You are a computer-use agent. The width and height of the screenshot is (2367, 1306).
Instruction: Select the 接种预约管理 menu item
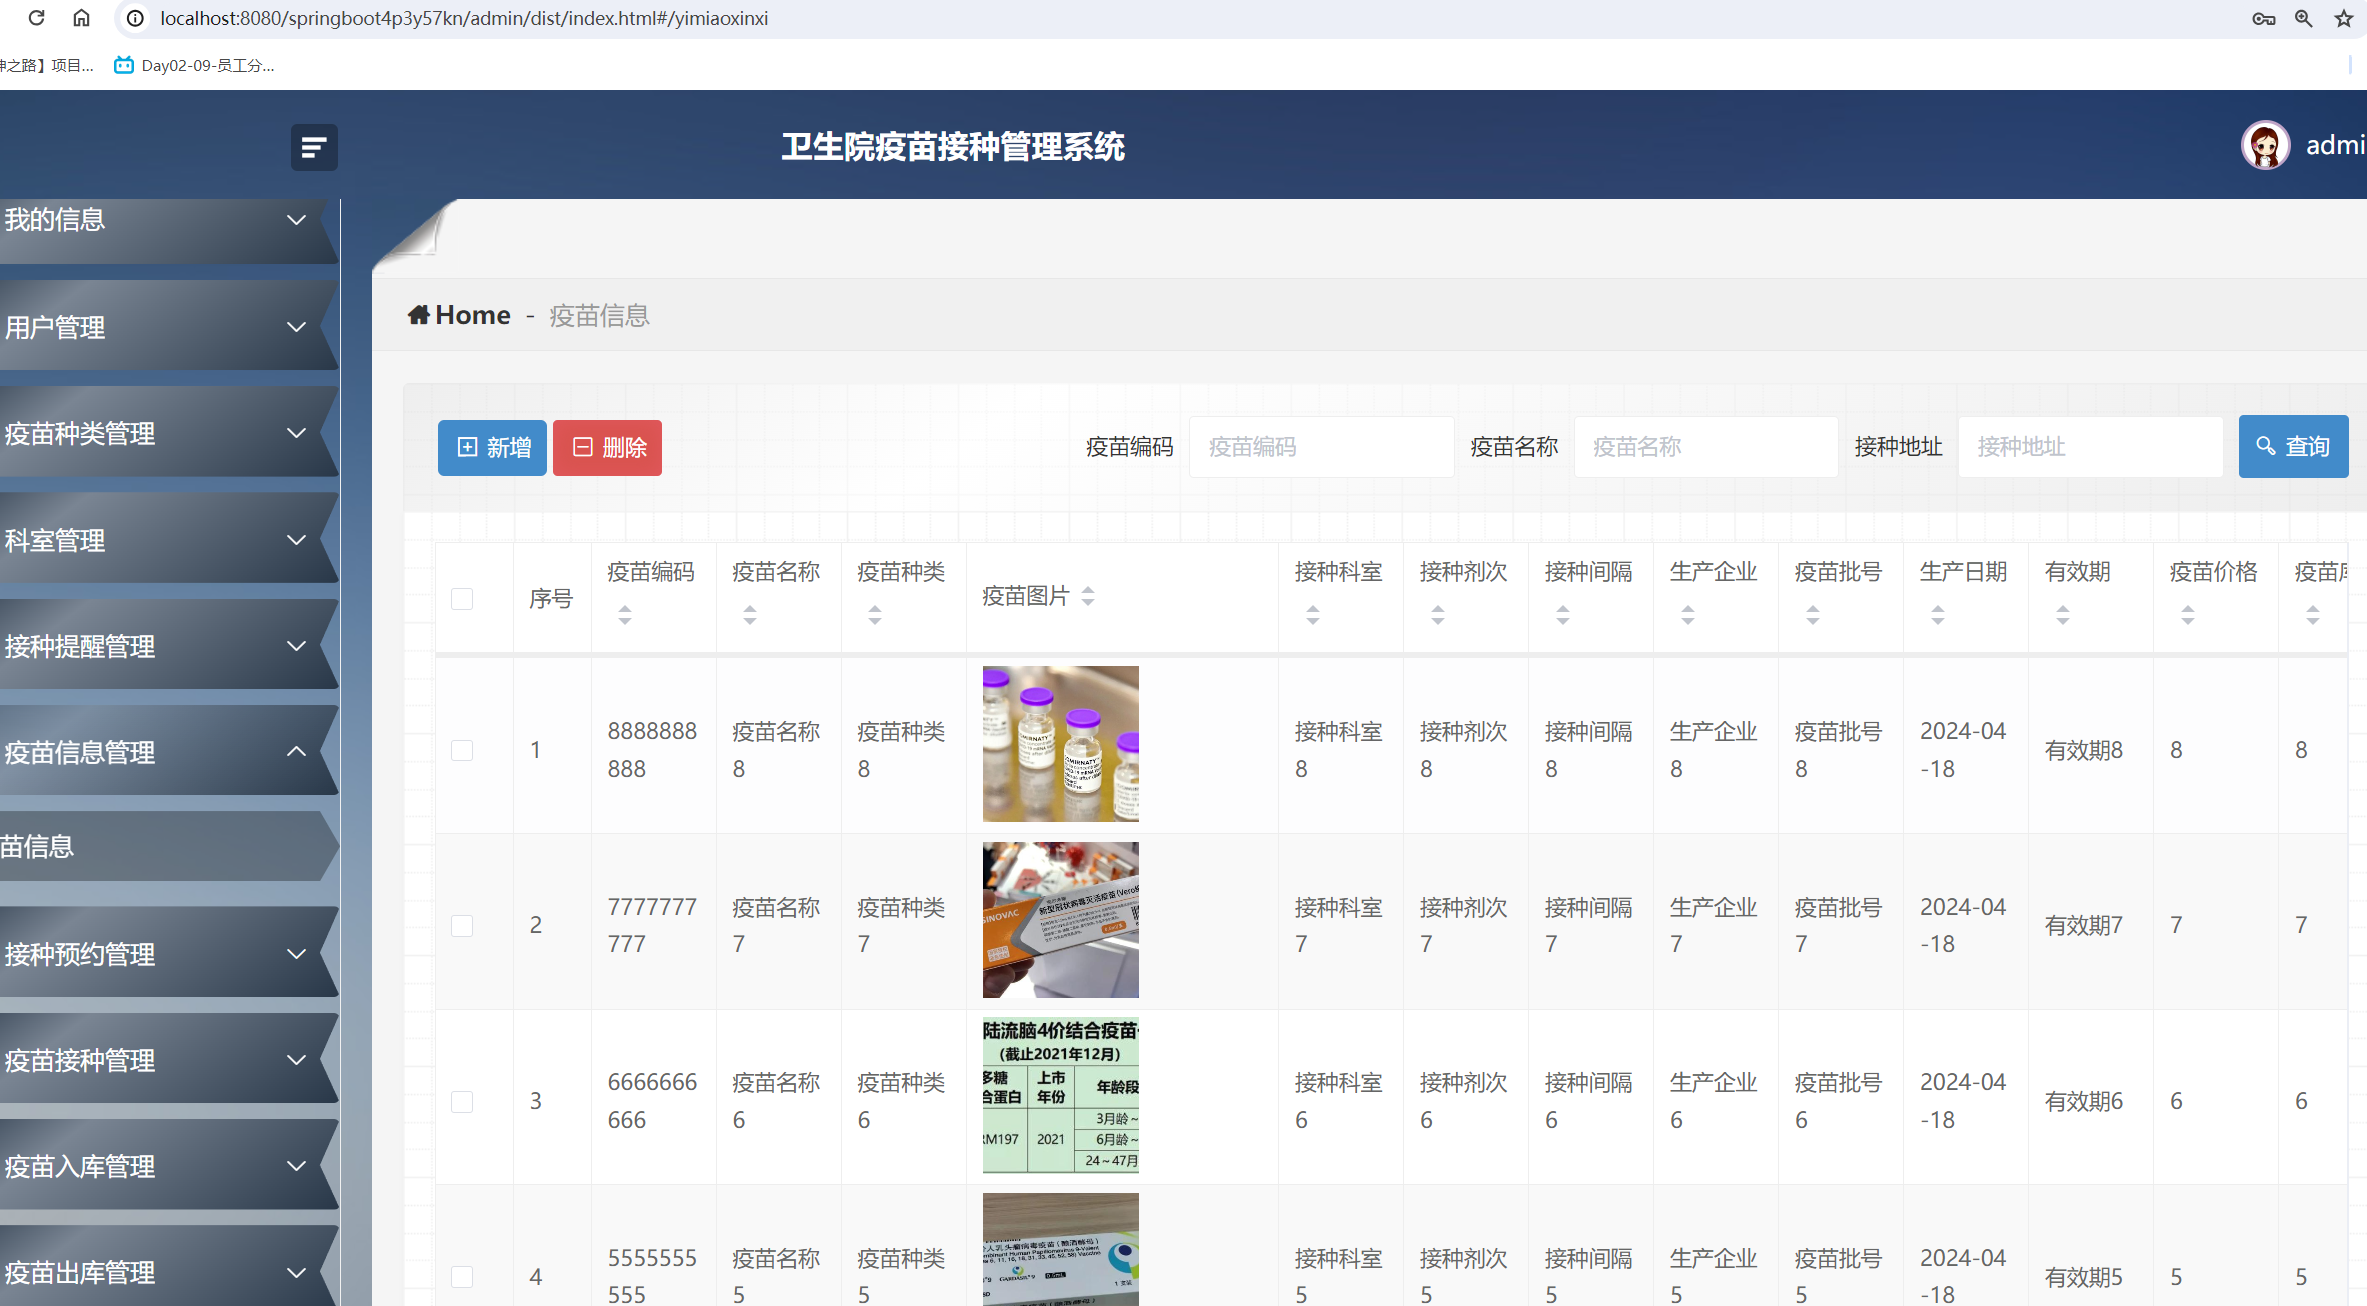click(150, 953)
